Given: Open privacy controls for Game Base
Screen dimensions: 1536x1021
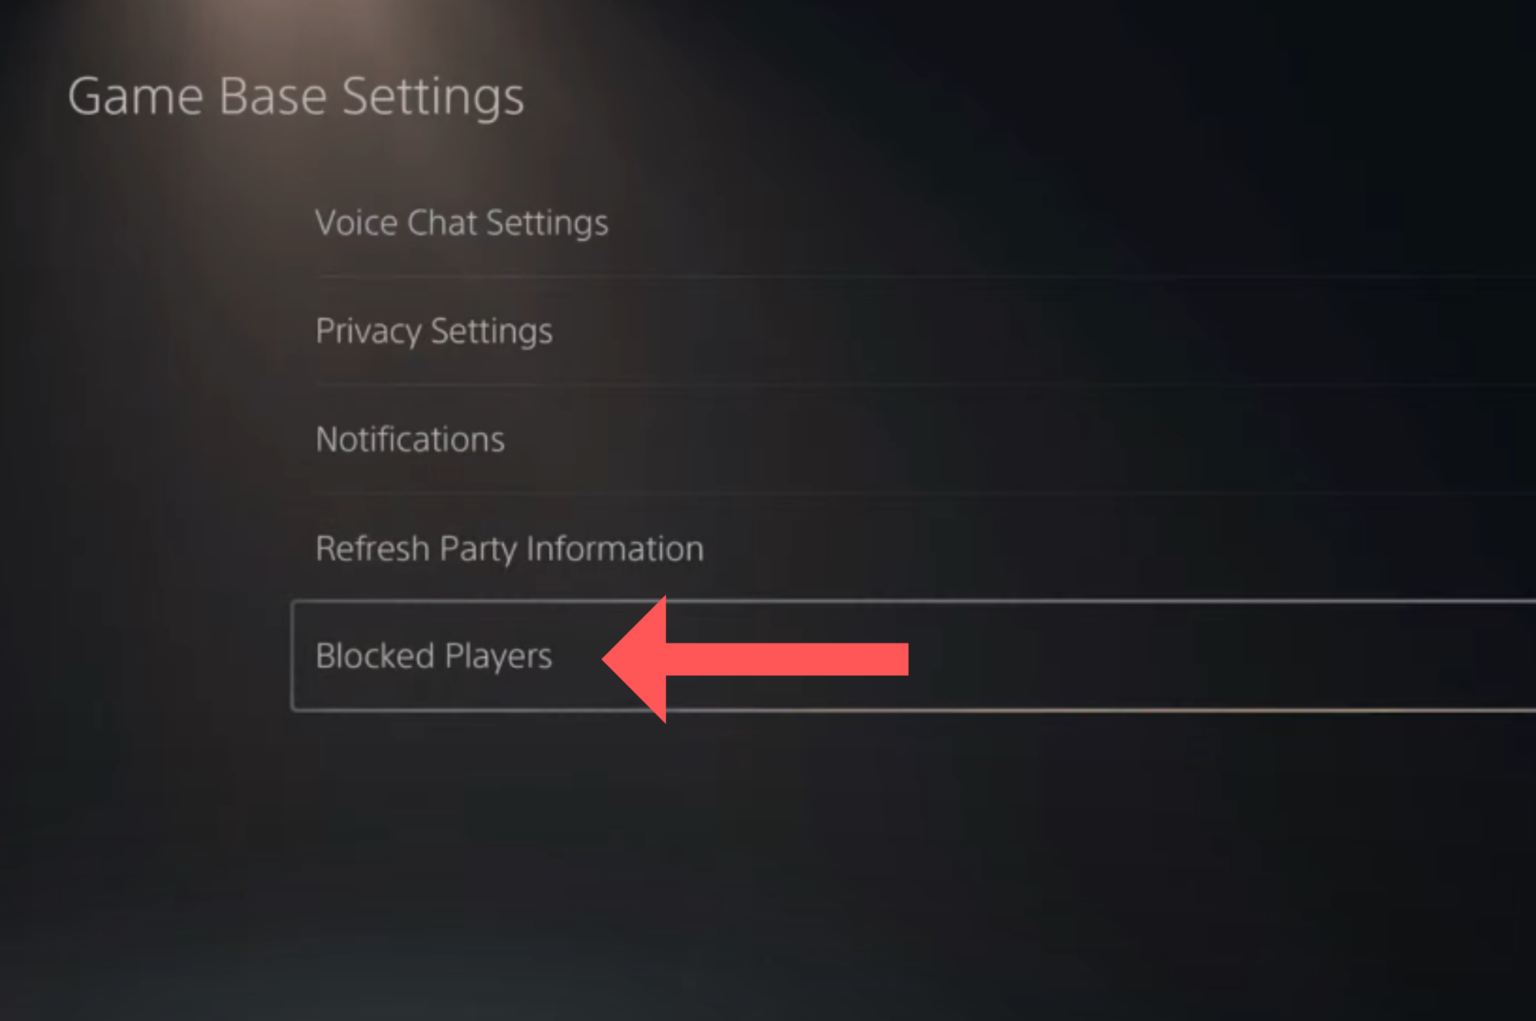Looking at the screenshot, I should (x=433, y=331).
